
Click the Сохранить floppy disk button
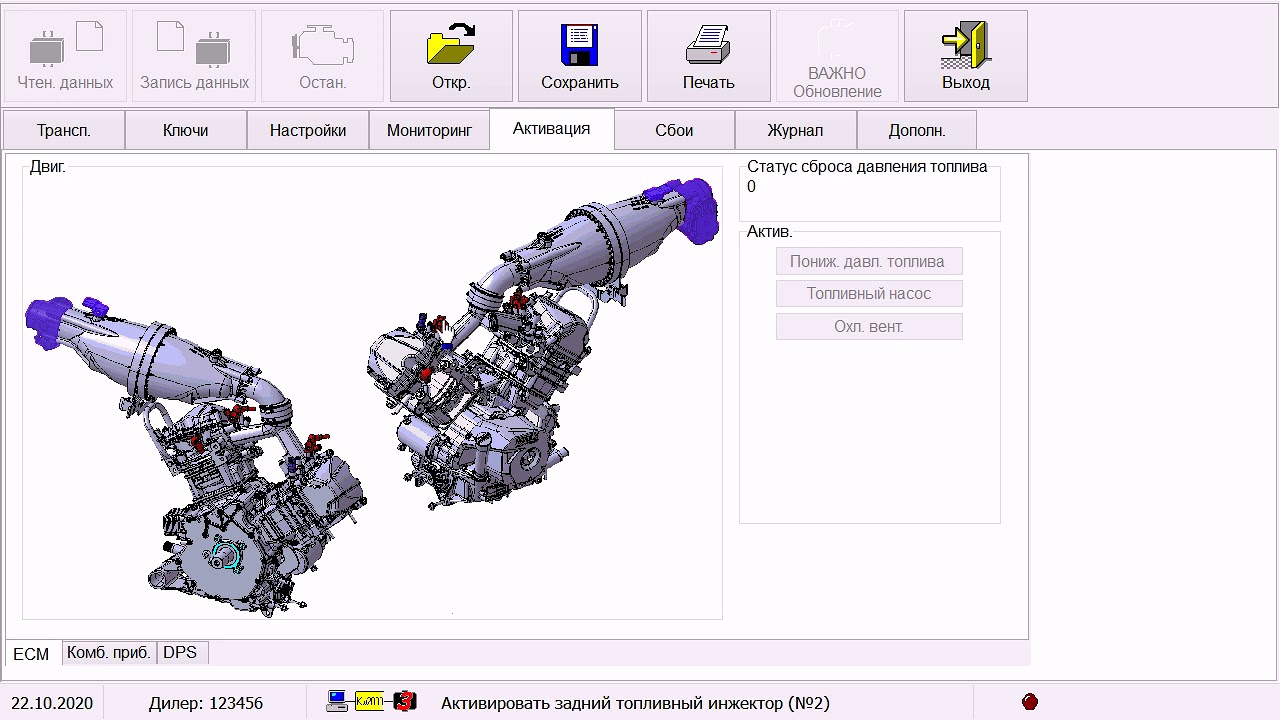click(580, 56)
